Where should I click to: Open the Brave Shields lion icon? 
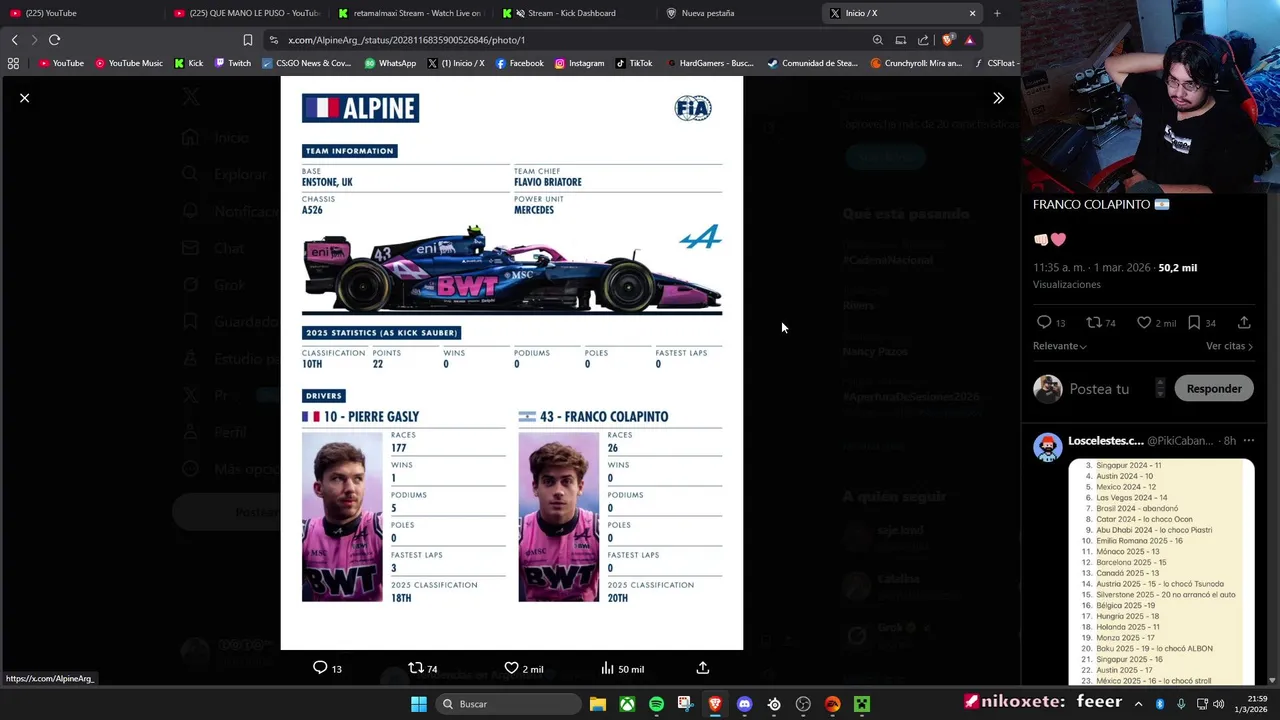click(x=947, y=40)
